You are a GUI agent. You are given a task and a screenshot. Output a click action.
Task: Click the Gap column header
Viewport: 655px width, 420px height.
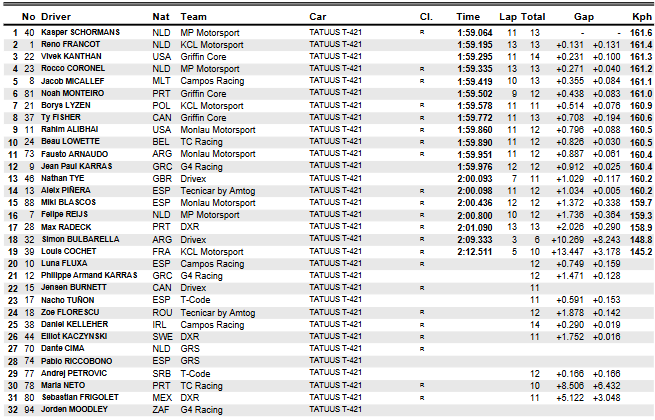click(x=586, y=17)
